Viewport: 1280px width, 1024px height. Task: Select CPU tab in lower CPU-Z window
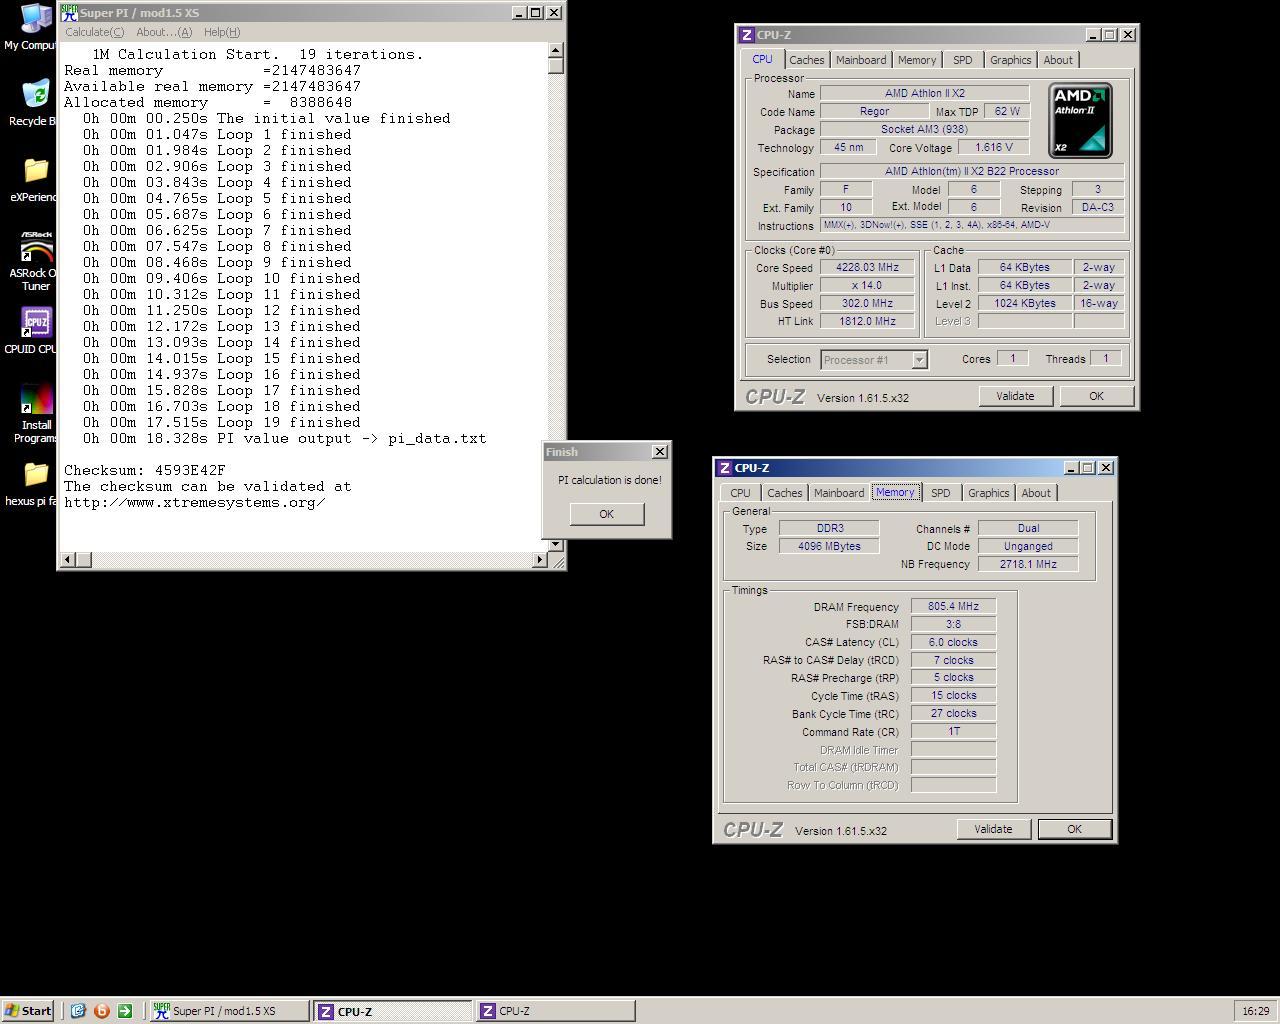pyautogui.click(x=740, y=493)
